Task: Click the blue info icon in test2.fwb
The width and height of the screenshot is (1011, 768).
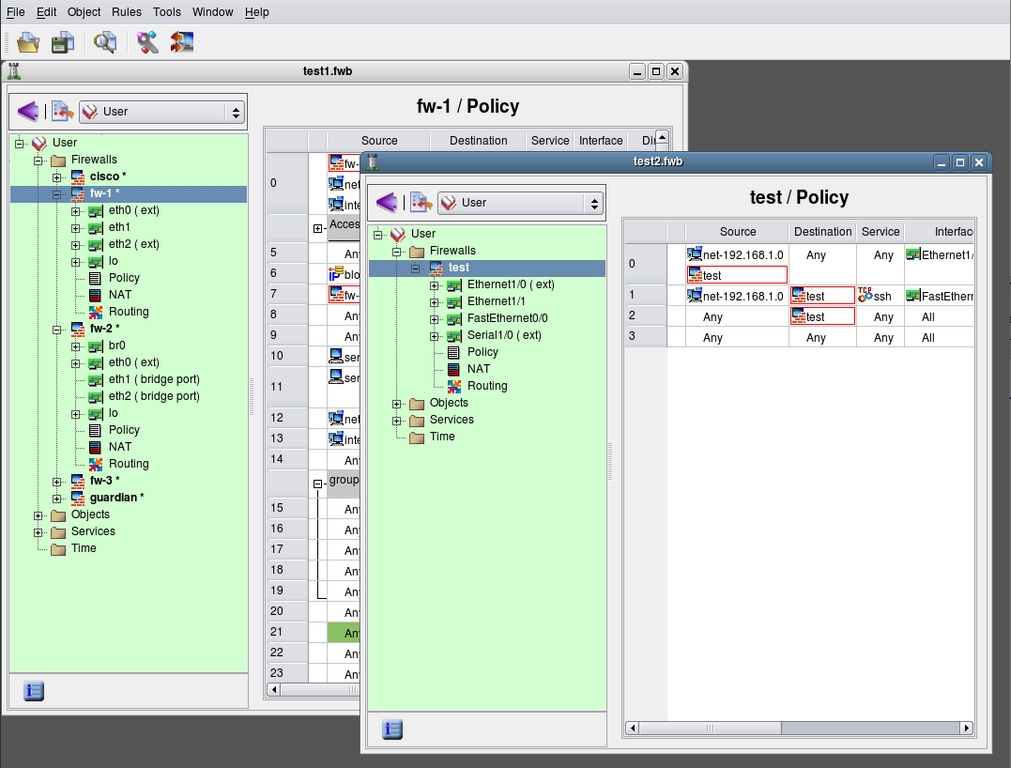Action: tap(392, 729)
